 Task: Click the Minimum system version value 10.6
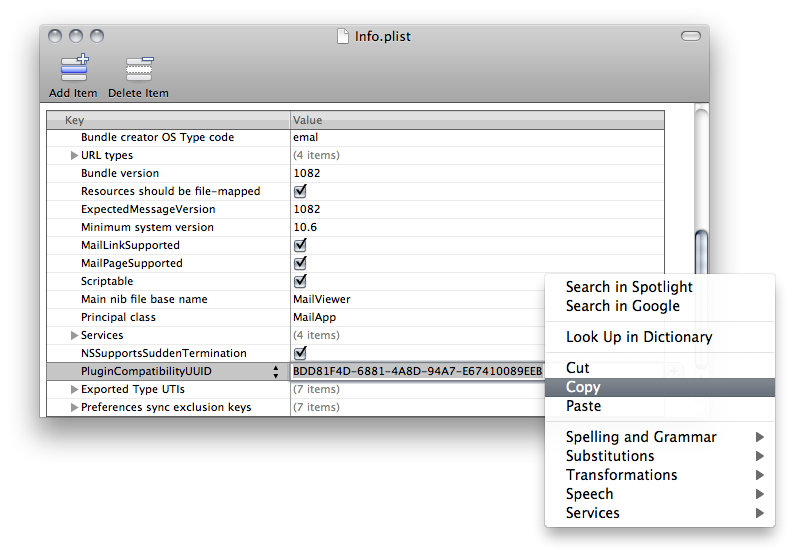pyautogui.click(x=305, y=227)
